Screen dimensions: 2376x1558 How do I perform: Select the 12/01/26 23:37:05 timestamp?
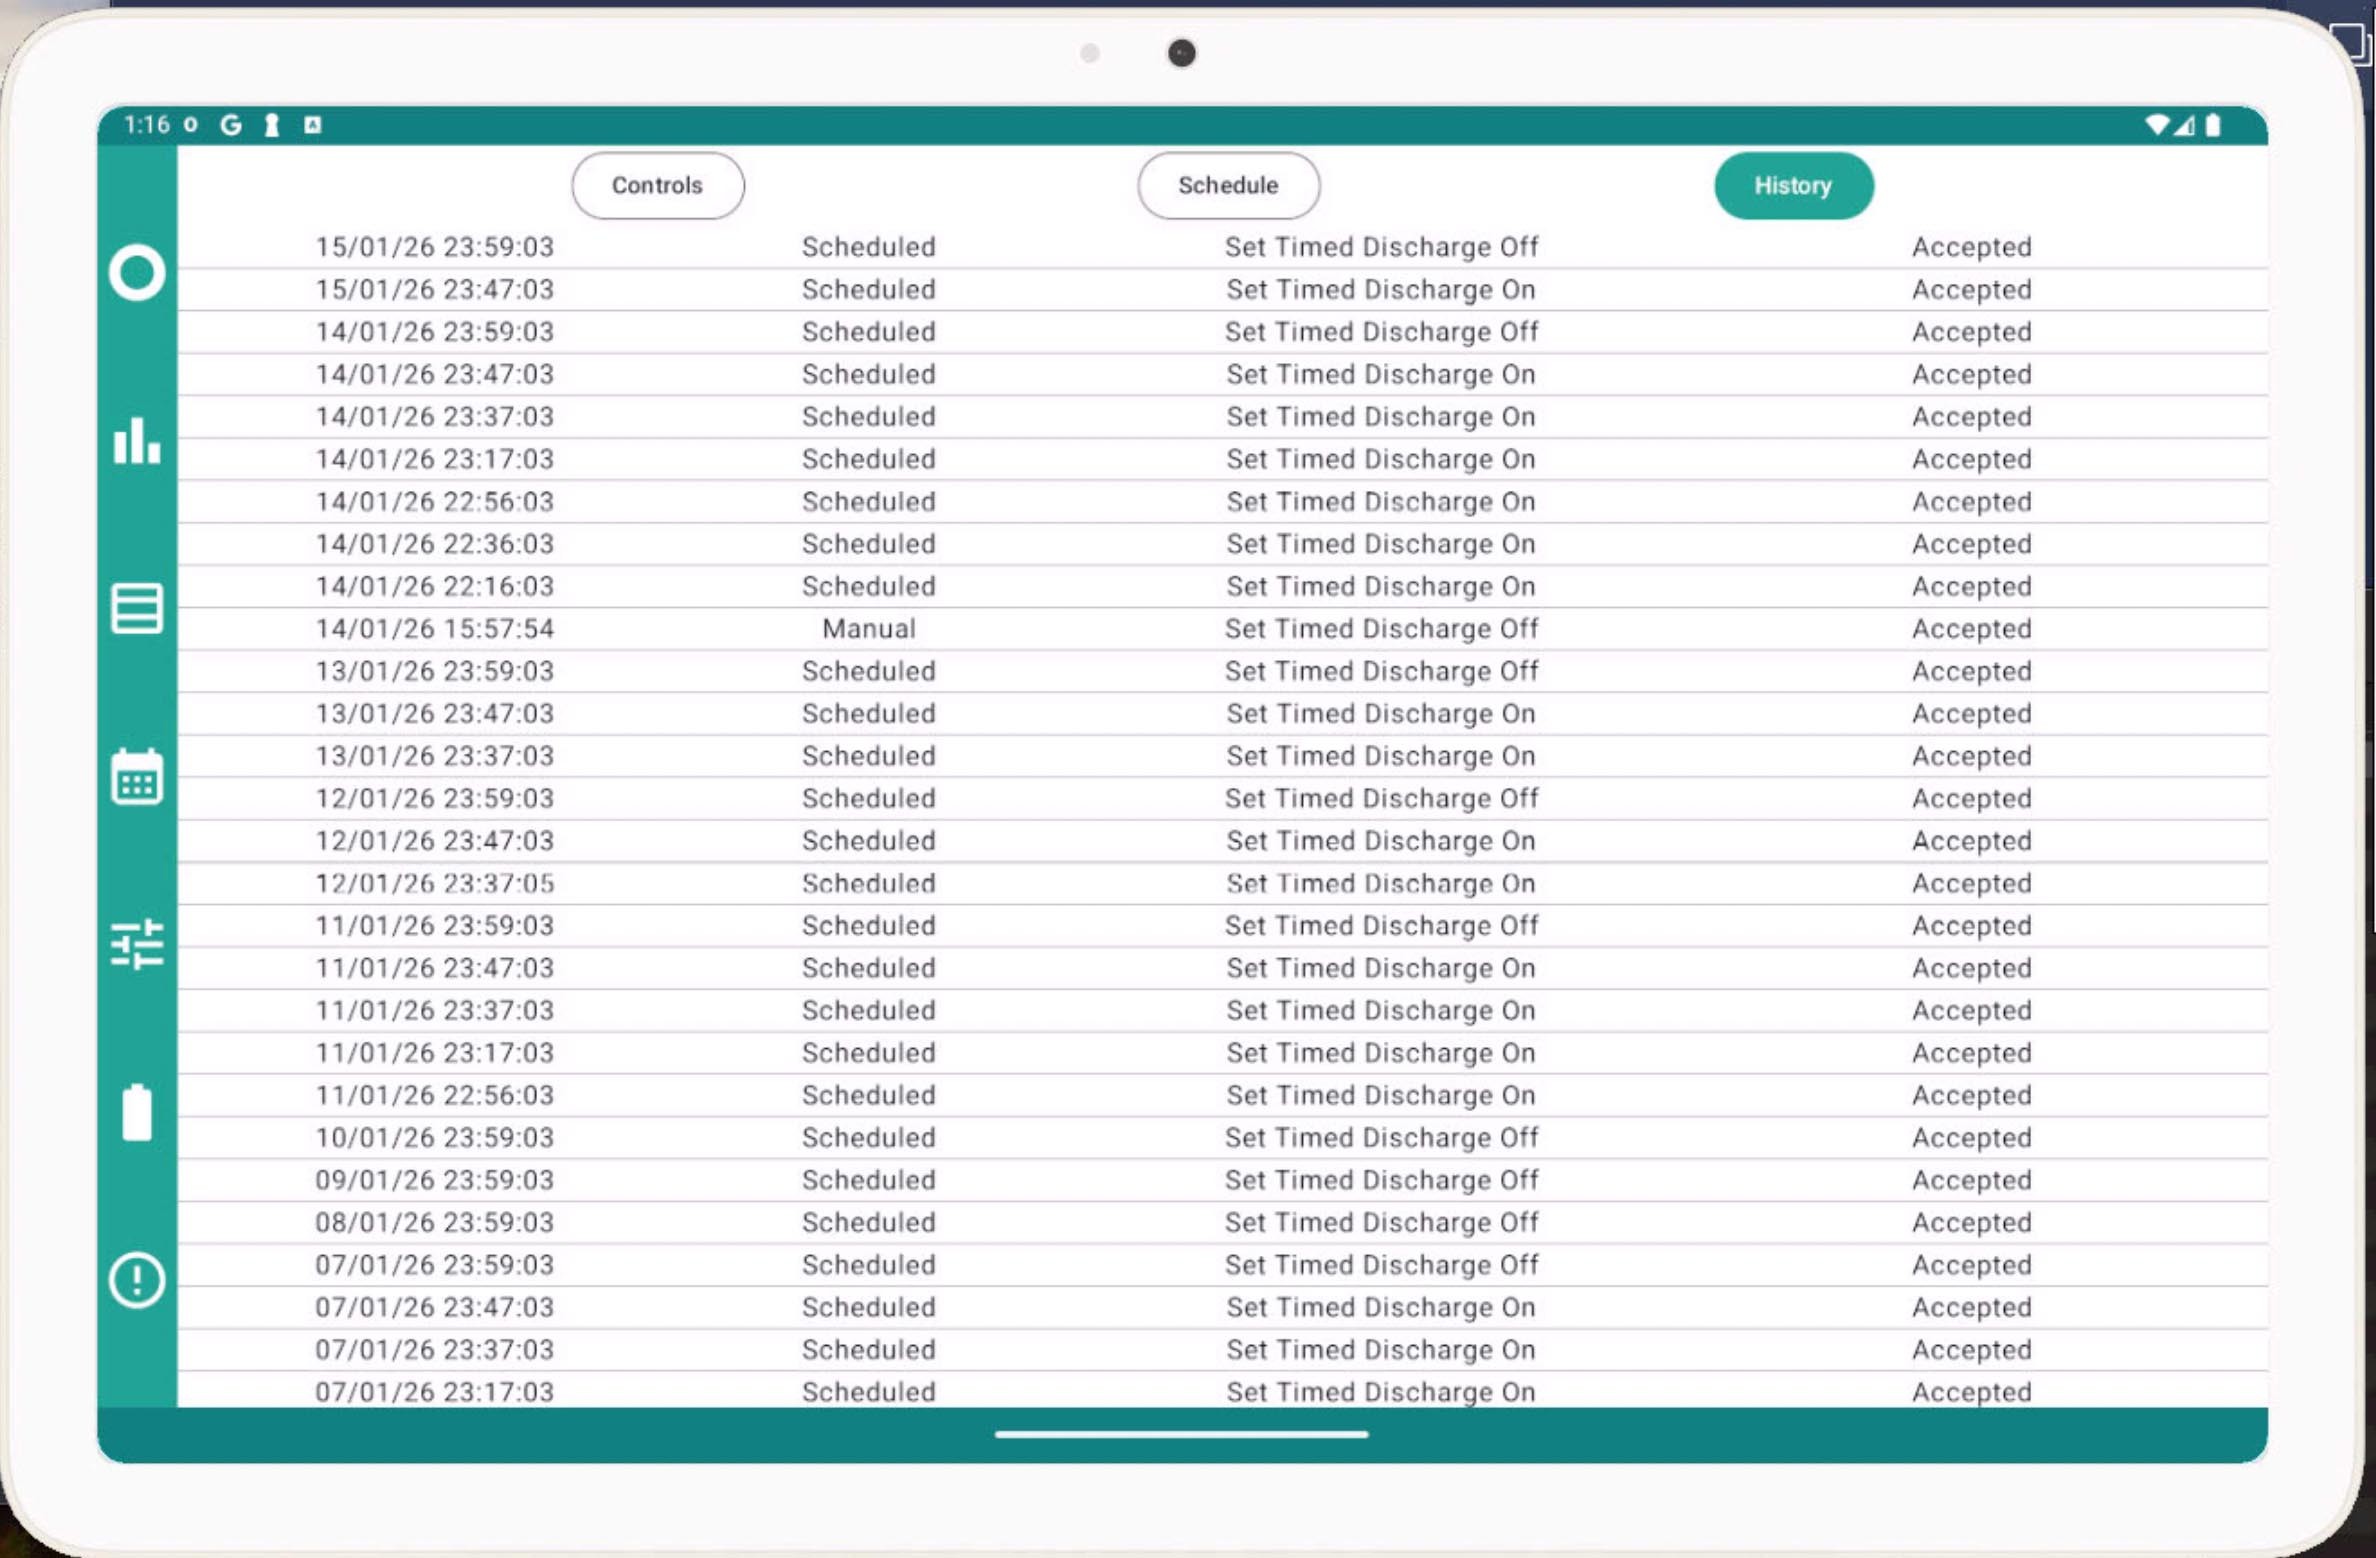pyautogui.click(x=435, y=883)
